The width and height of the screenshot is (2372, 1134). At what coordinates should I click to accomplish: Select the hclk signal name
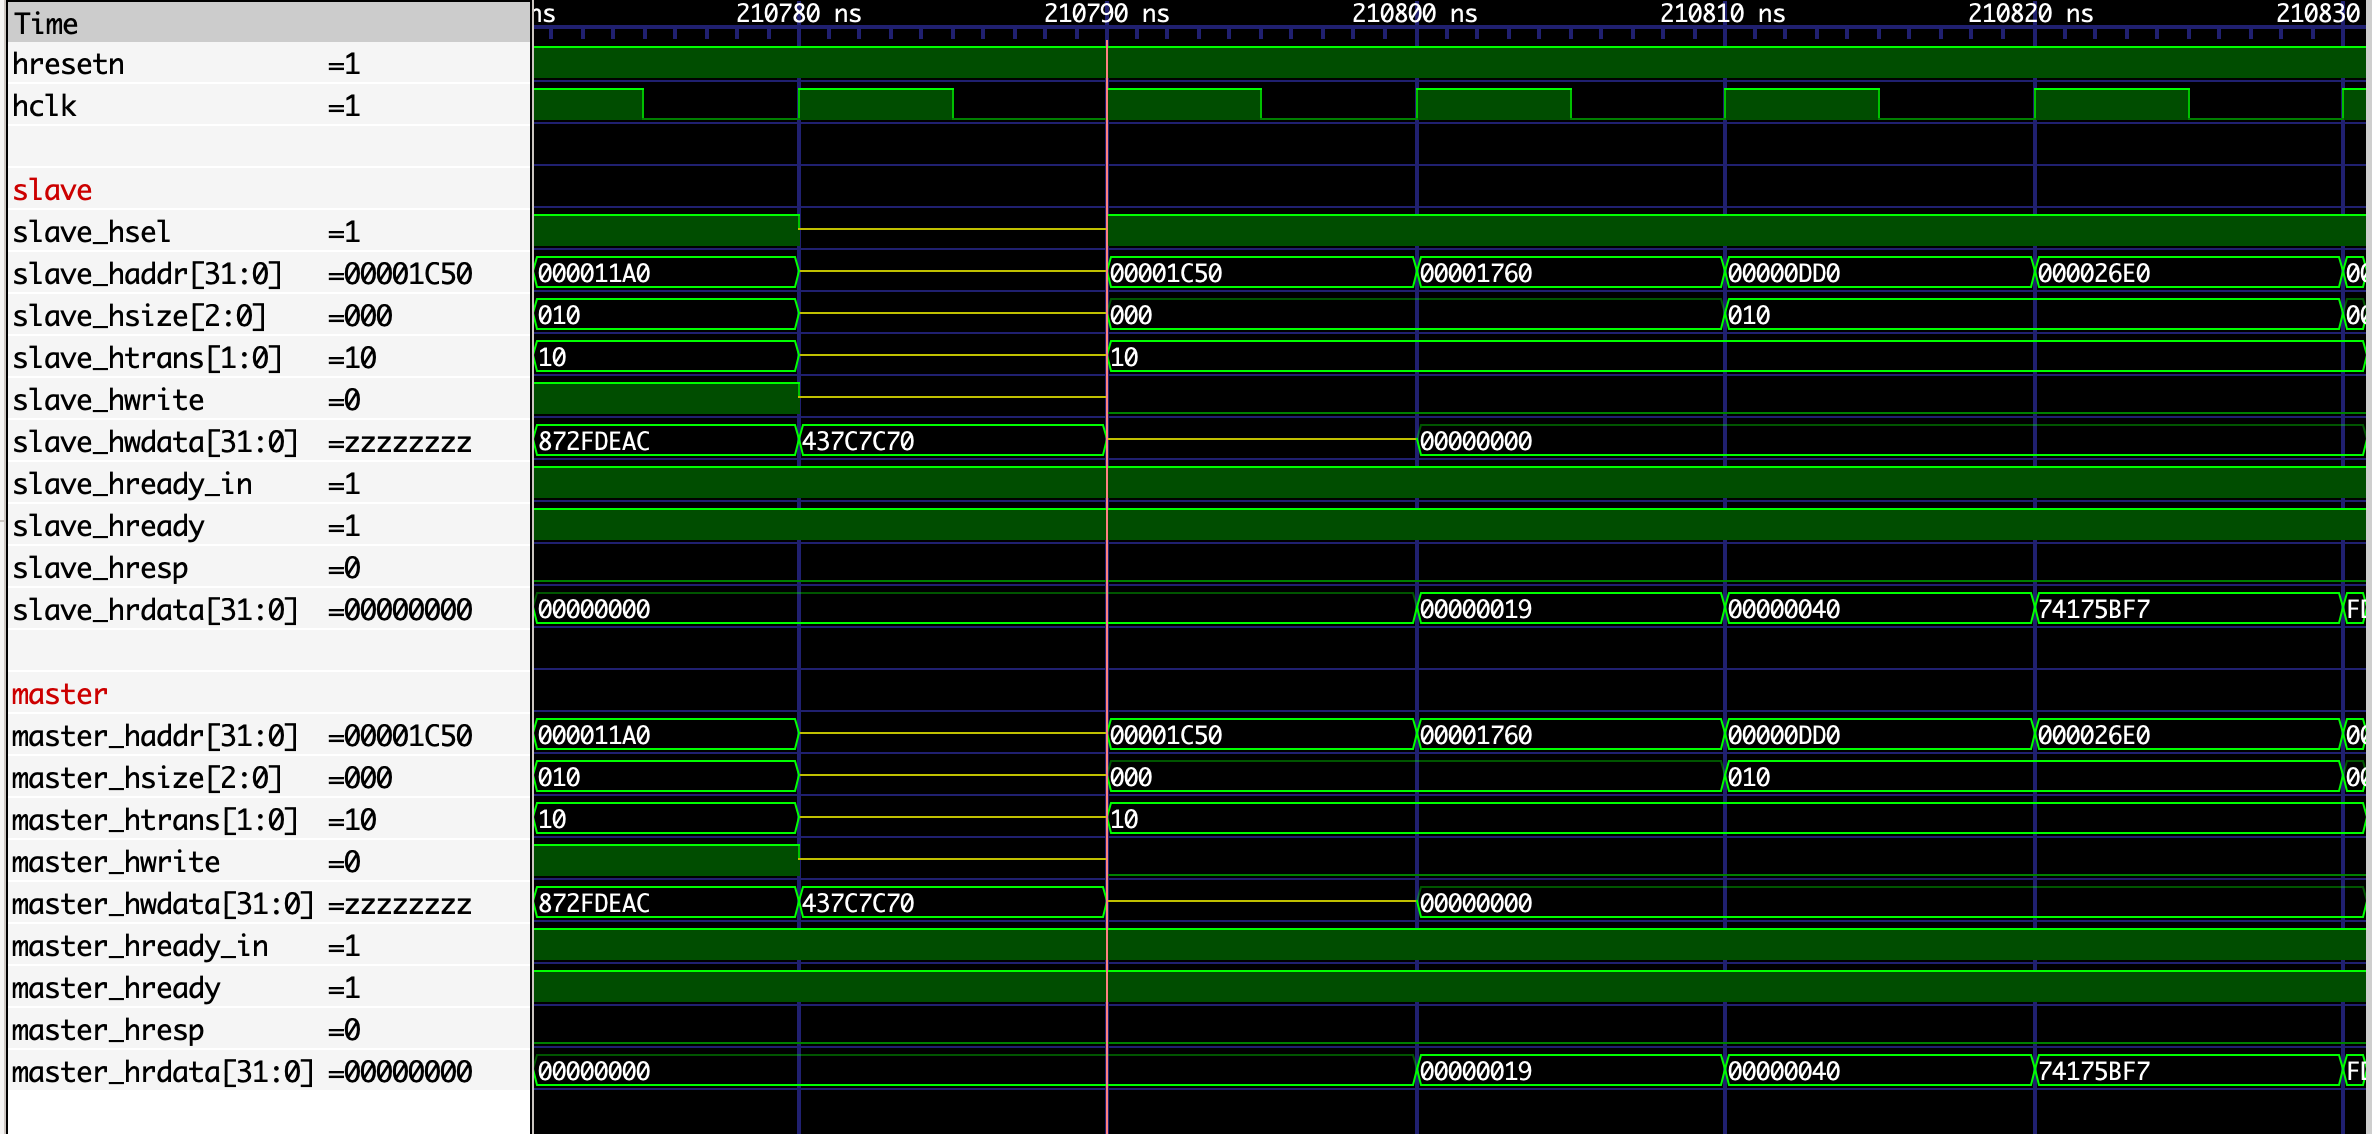point(44,106)
